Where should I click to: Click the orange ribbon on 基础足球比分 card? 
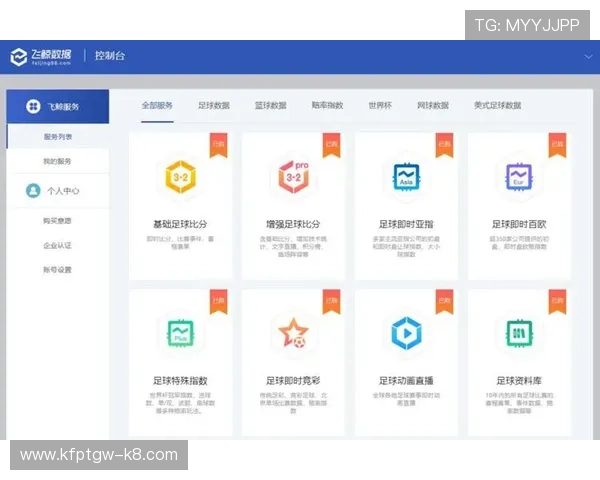218,145
